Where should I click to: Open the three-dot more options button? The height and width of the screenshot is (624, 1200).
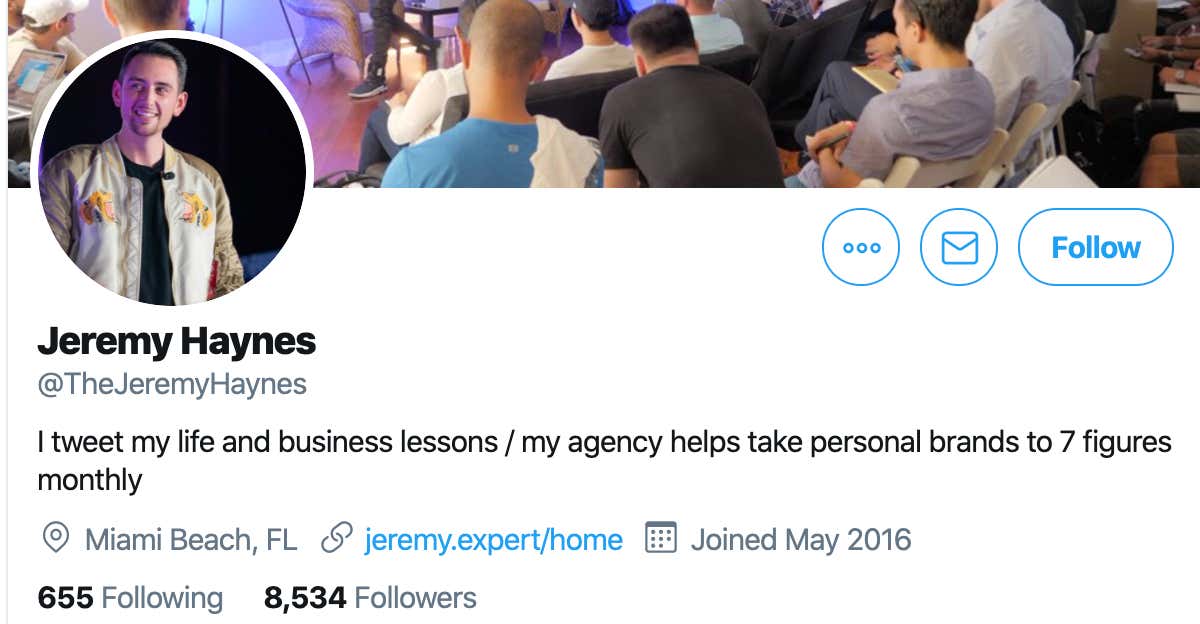pos(861,247)
